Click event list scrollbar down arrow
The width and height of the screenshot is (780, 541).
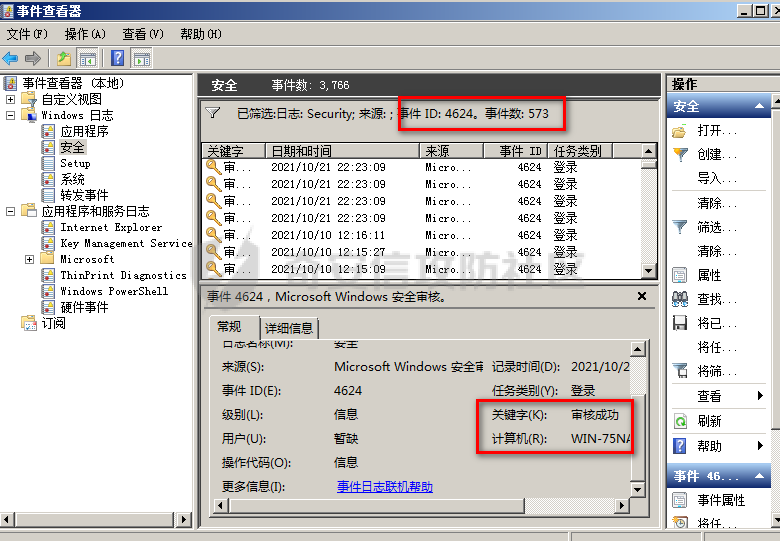pyautogui.click(x=648, y=271)
